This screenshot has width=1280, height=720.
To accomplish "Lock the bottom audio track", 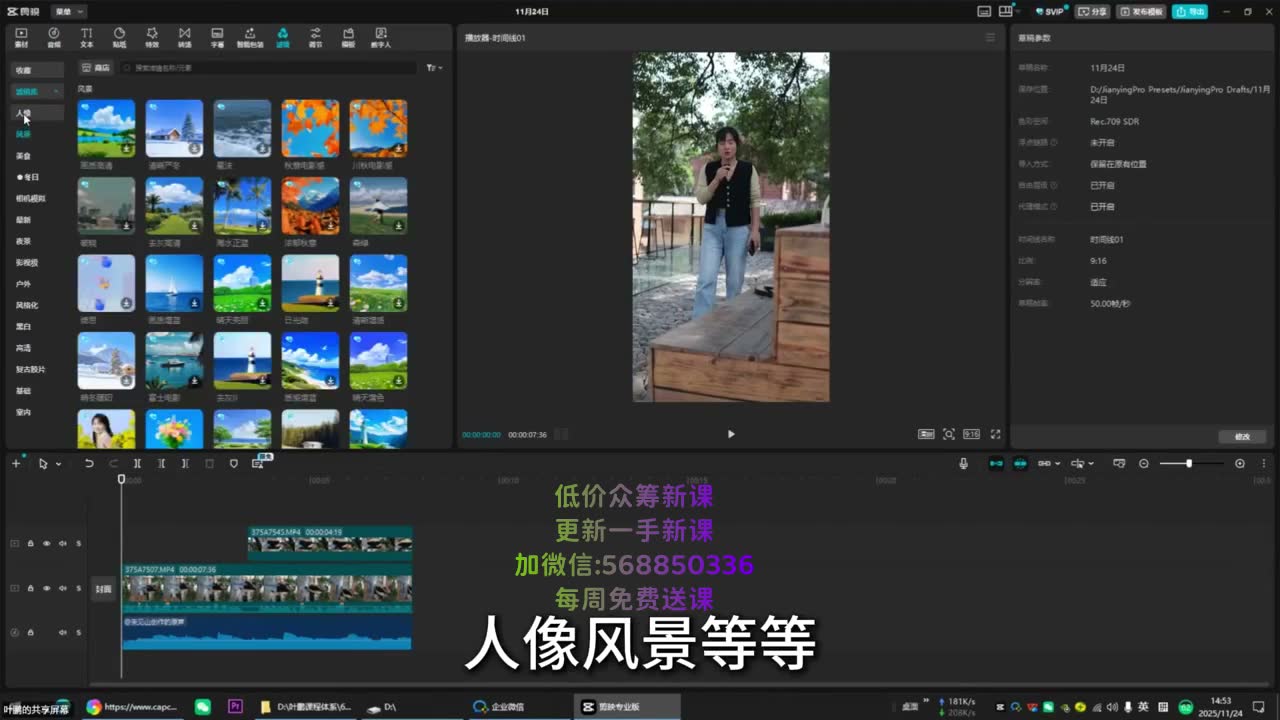I will click(31, 632).
